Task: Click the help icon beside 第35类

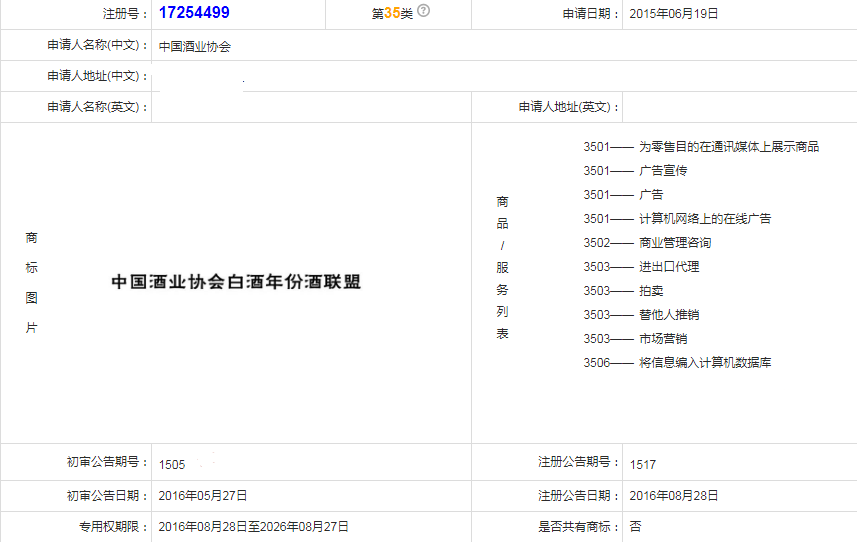Action: pyautogui.click(x=424, y=10)
